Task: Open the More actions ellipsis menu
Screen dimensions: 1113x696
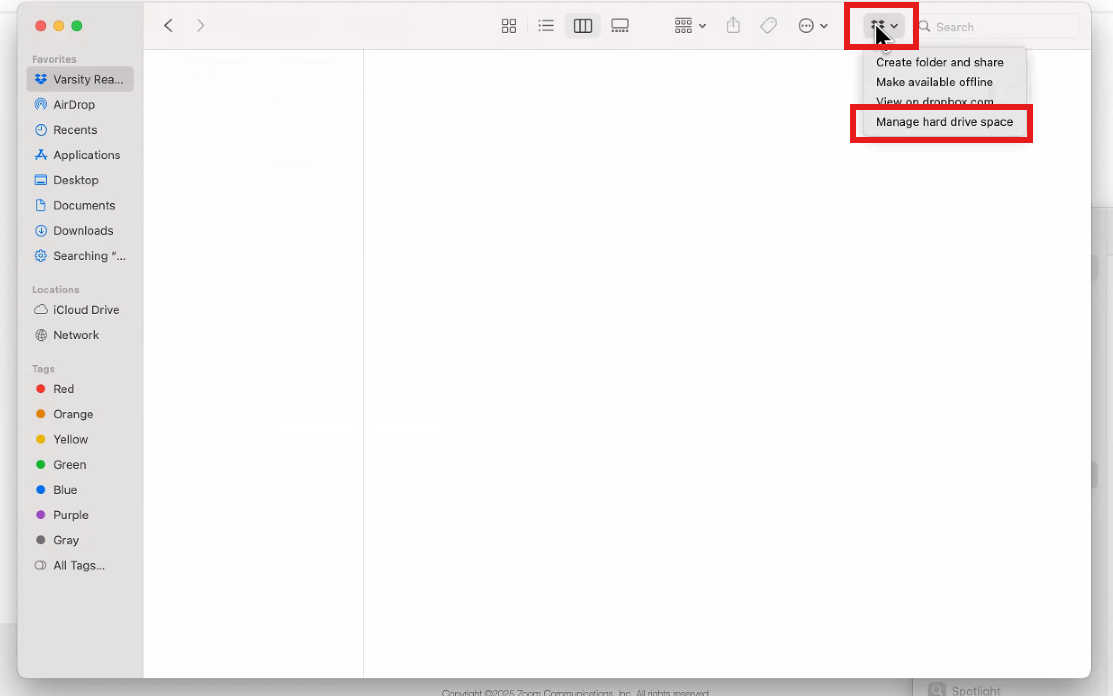Action: pyautogui.click(x=812, y=26)
